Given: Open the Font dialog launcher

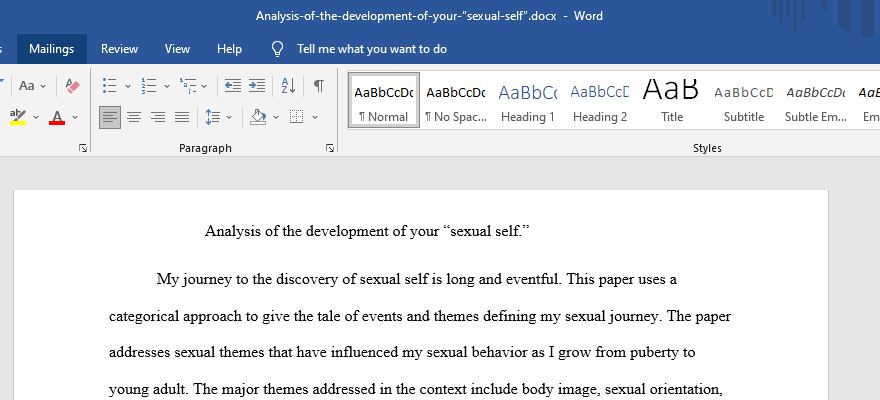Looking at the screenshot, I should [x=83, y=148].
